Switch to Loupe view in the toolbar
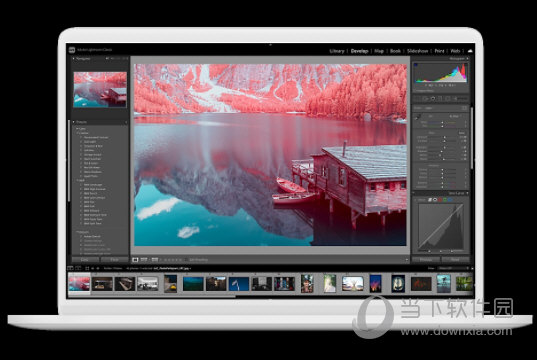Viewport: 537px width, 360px height. click(x=135, y=260)
